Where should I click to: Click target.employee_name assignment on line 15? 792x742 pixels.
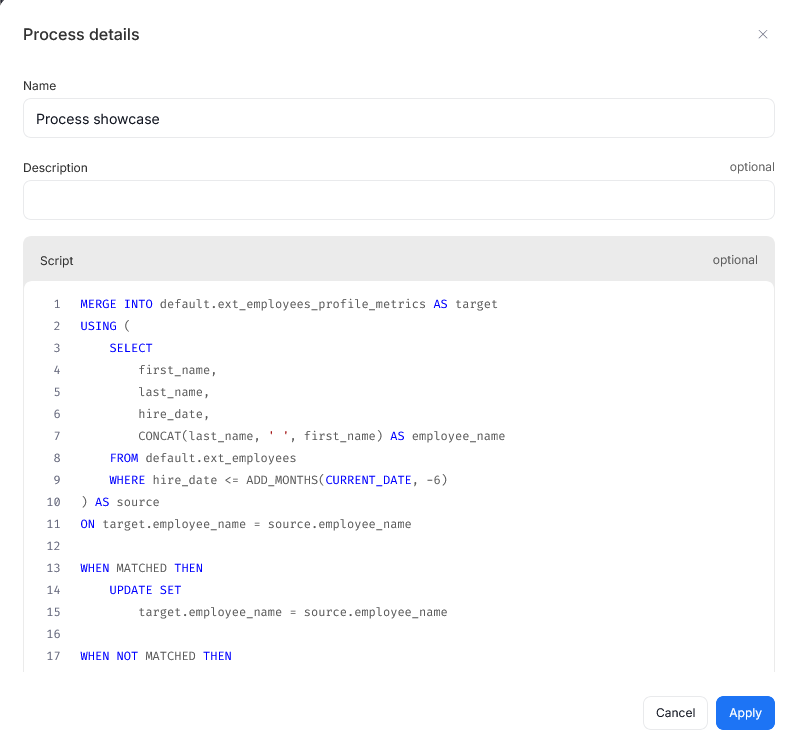(x=293, y=612)
